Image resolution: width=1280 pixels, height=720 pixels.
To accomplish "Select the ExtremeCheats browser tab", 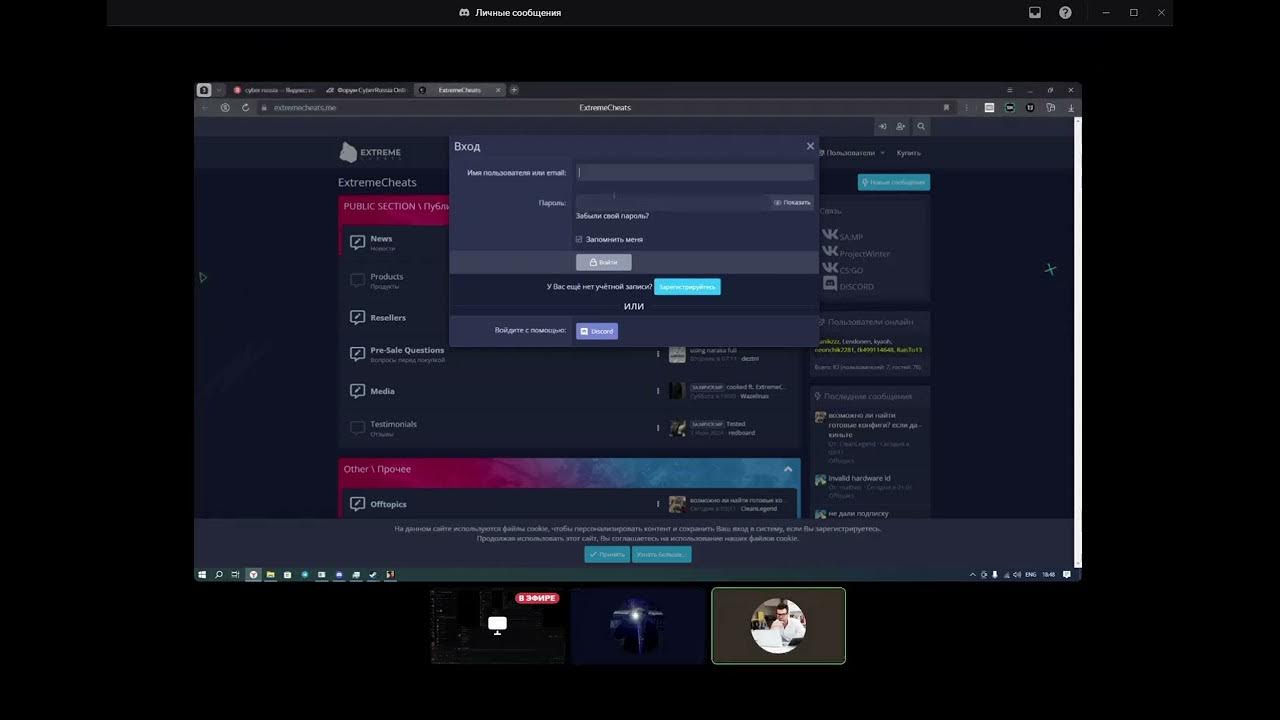I will 458,90.
